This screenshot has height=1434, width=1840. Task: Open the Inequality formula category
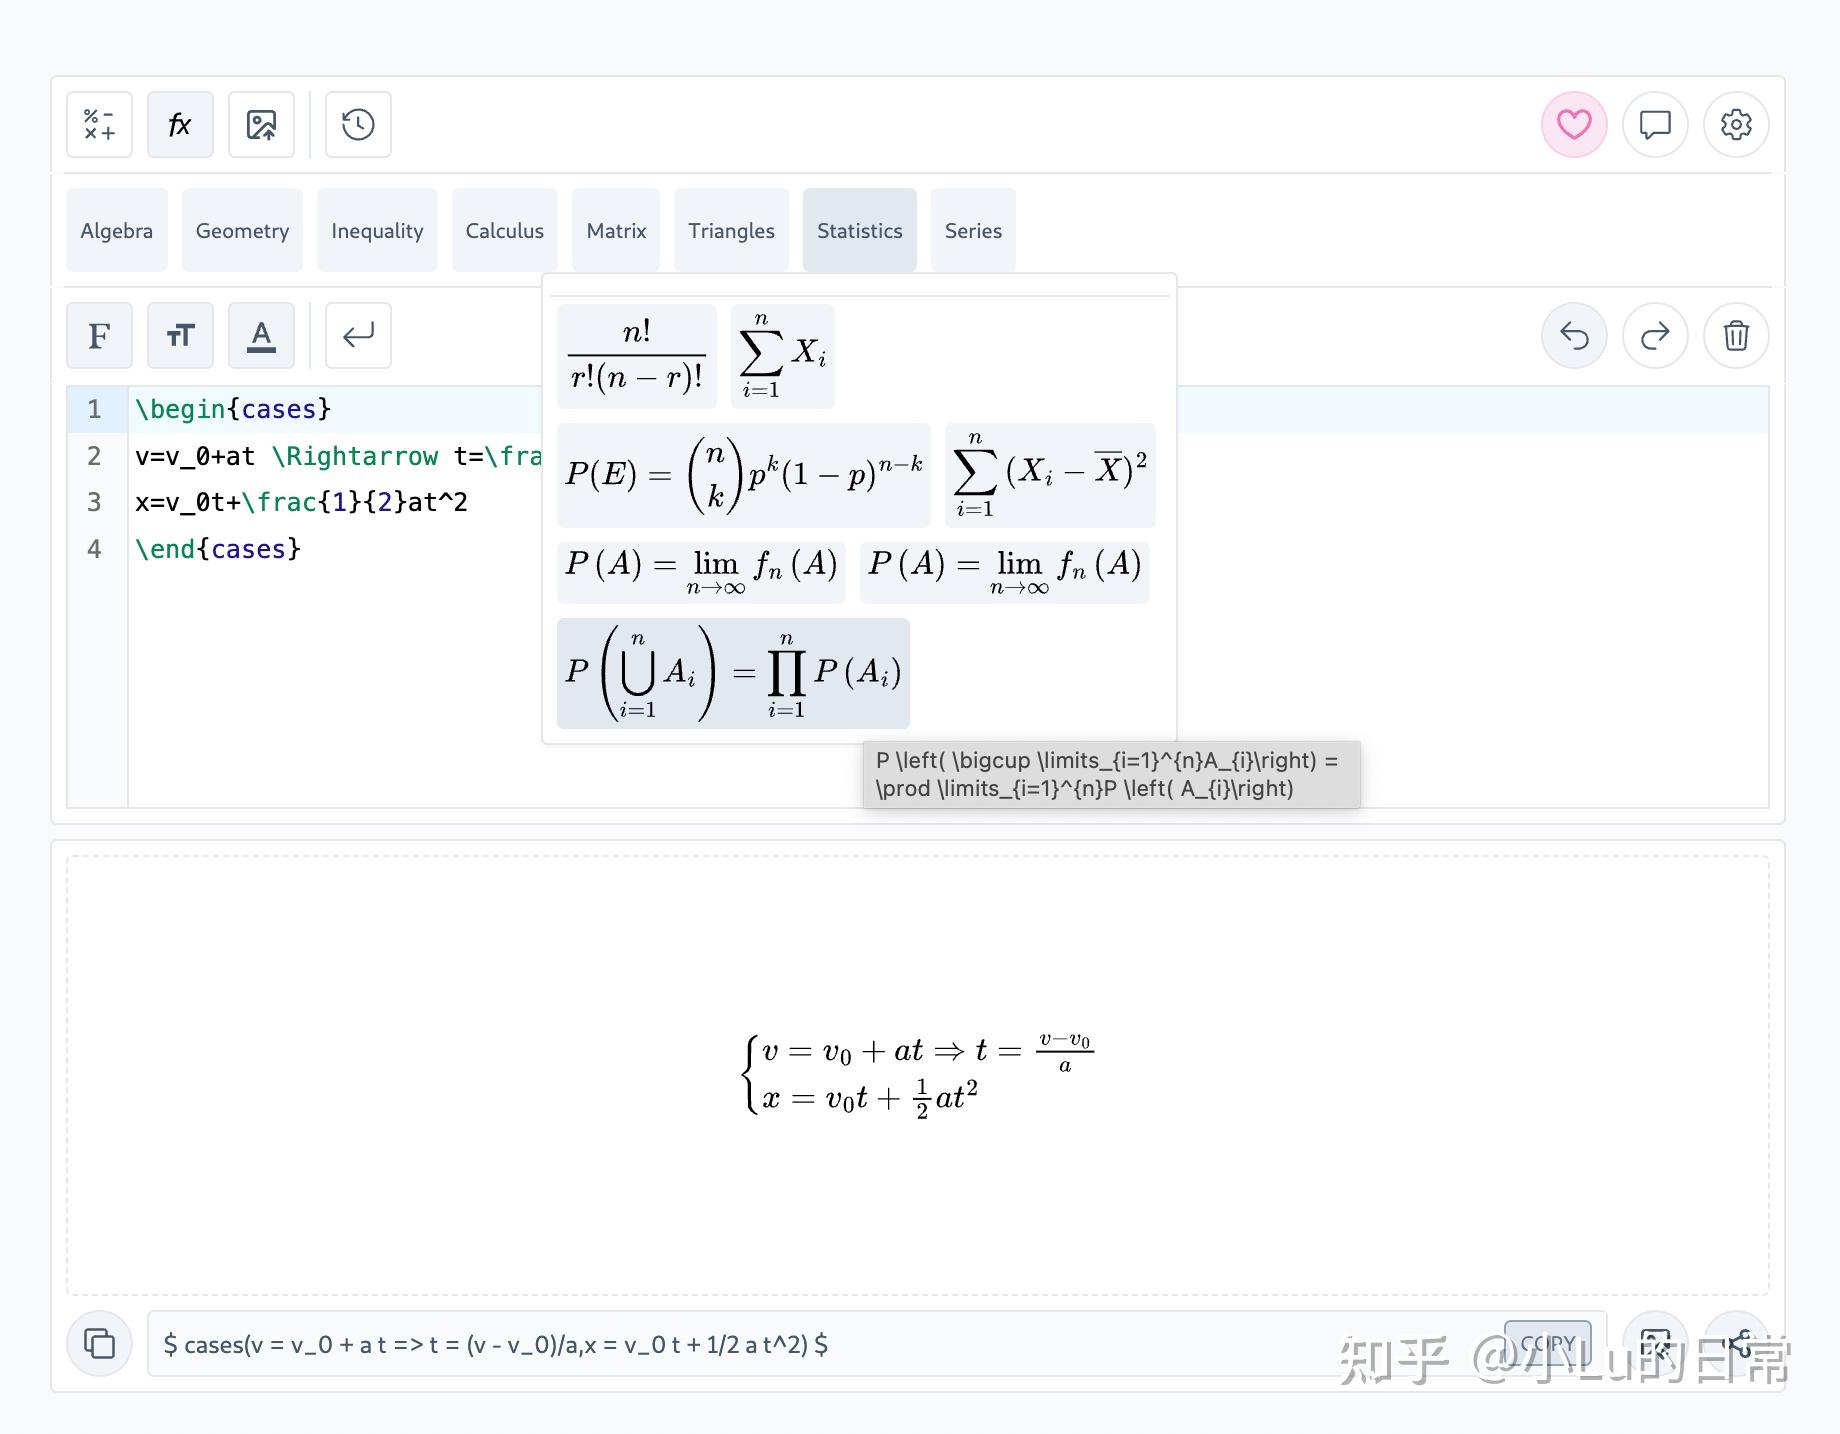(377, 230)
